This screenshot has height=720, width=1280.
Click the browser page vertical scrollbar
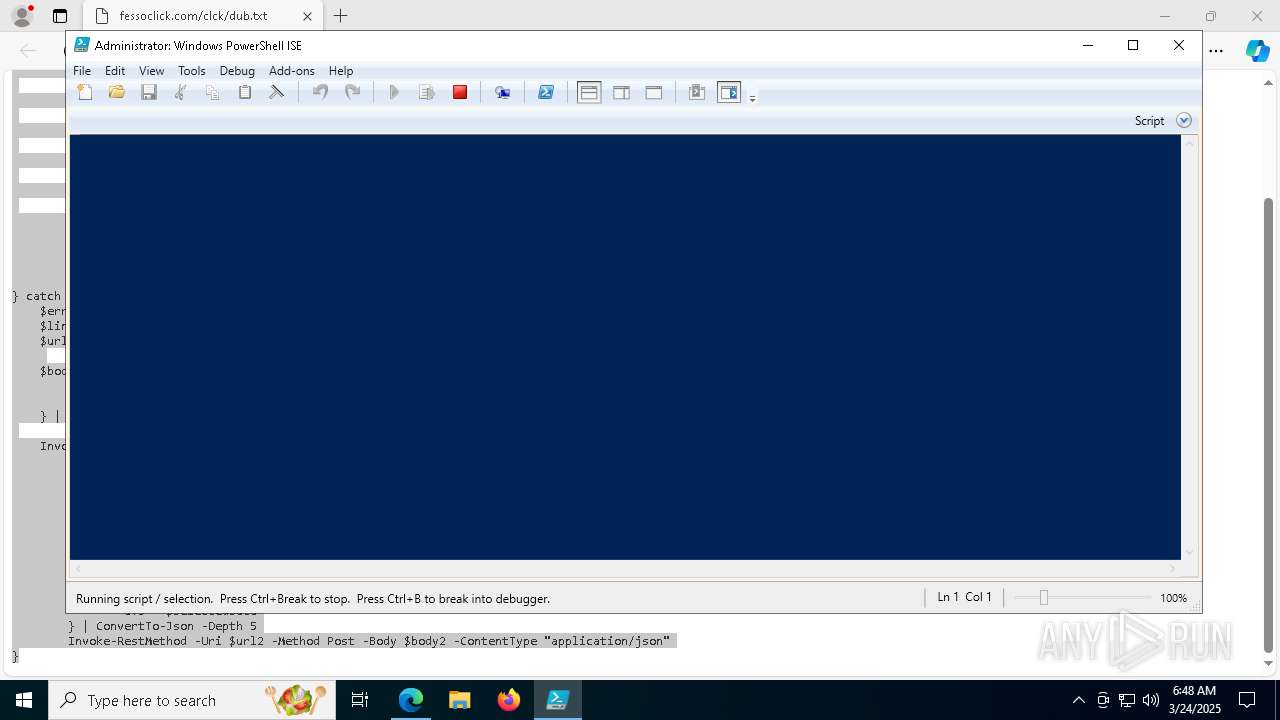coord(1268,425)
